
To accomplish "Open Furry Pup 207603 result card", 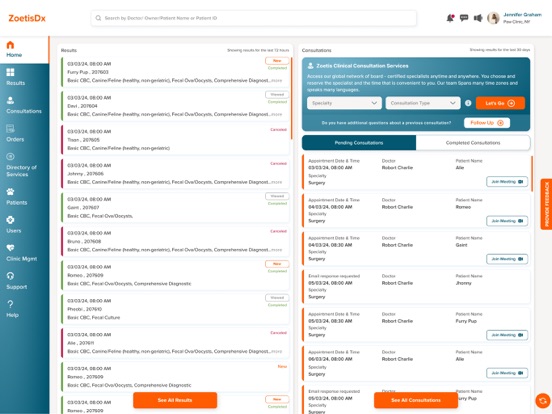I will (x=175, y=72).
